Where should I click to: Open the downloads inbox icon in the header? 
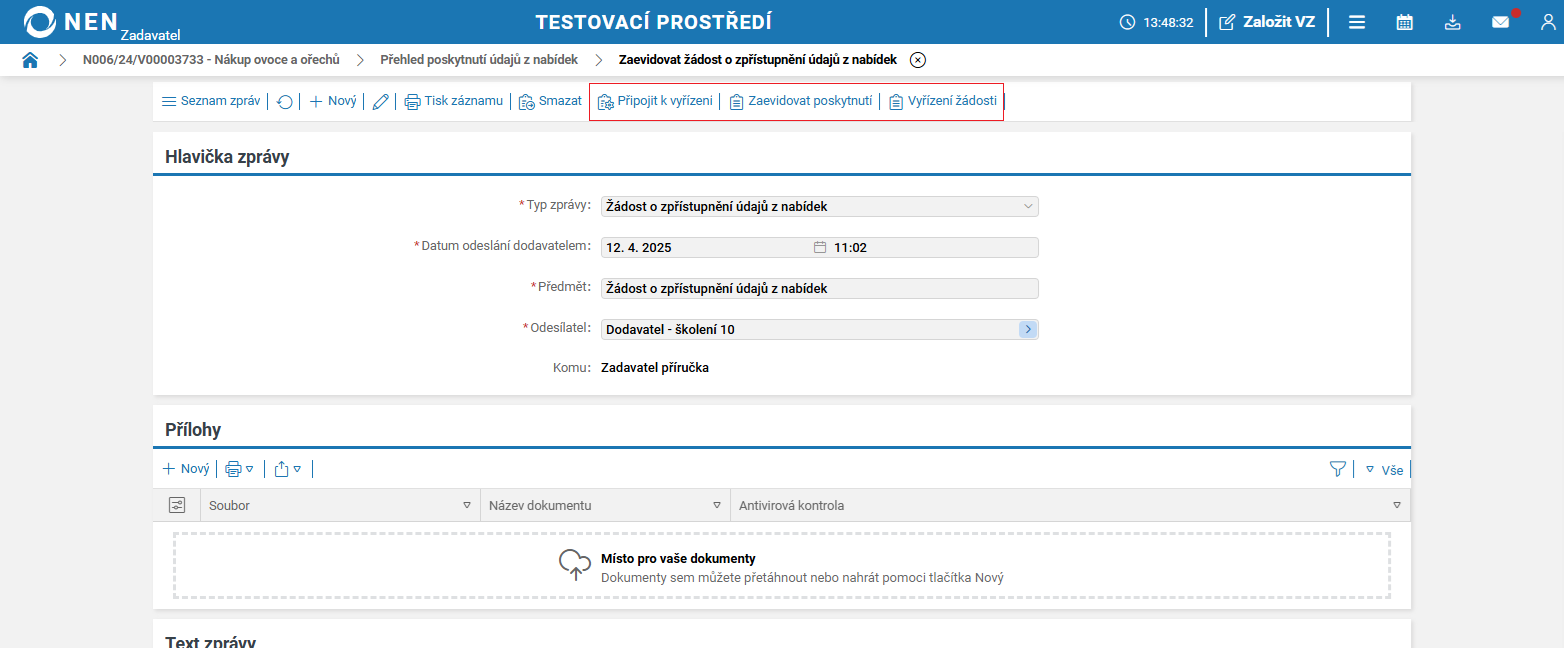click(x=1452, y=21)
